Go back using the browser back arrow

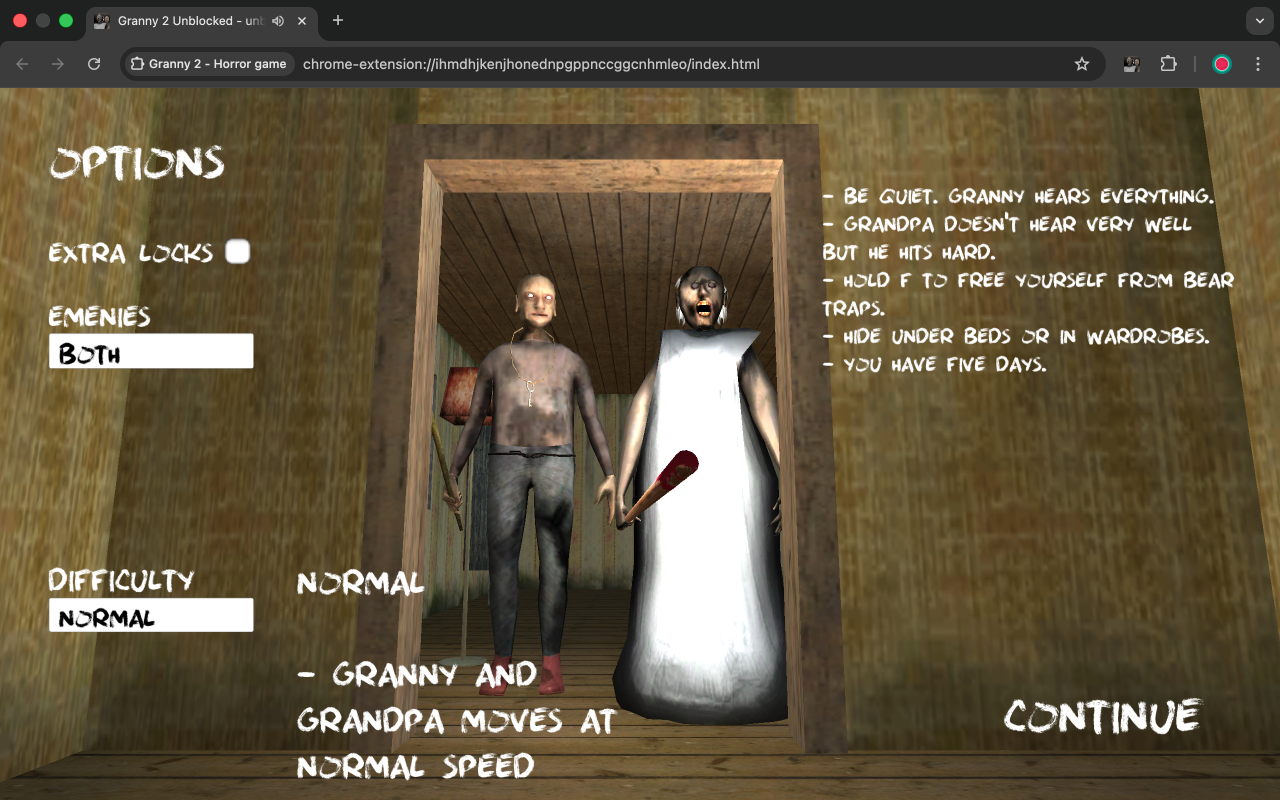click(22, 64)
